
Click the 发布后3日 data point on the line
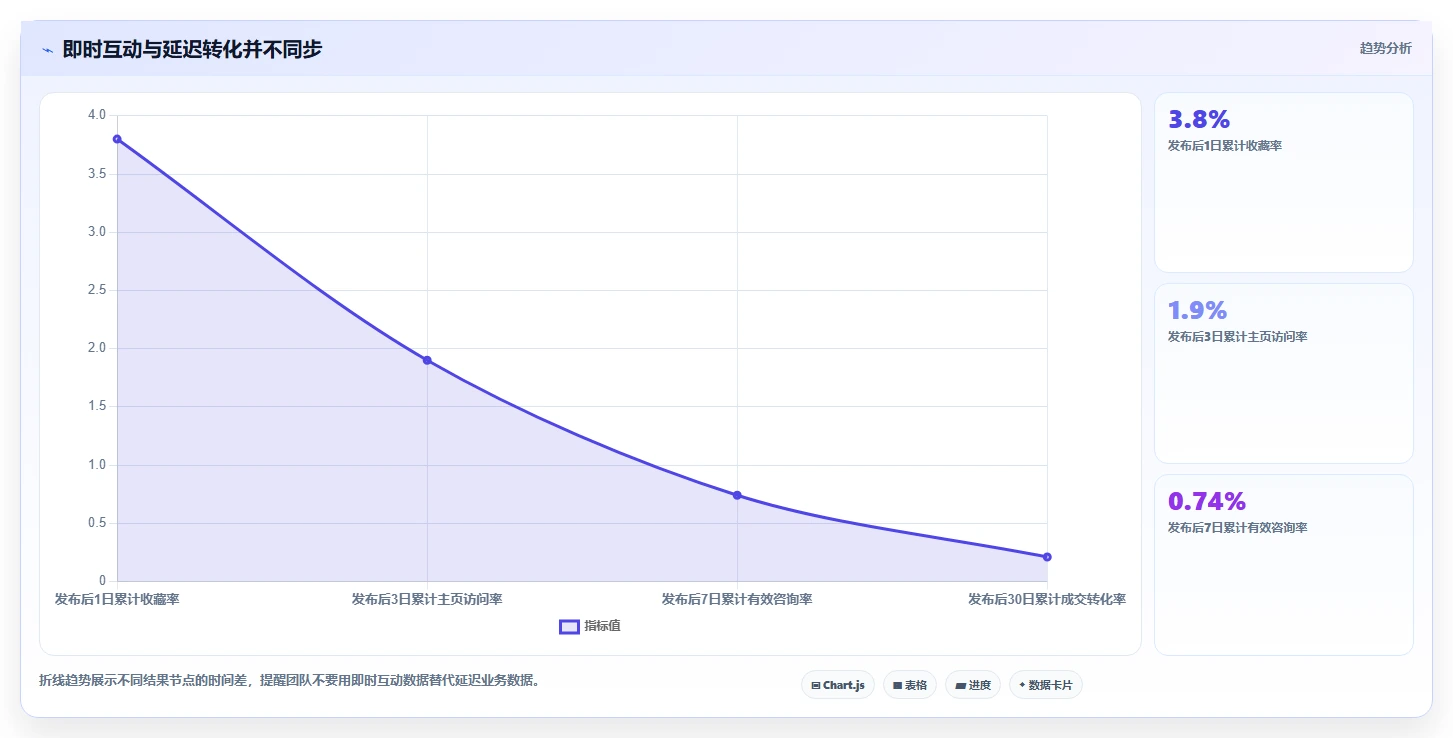427,360
